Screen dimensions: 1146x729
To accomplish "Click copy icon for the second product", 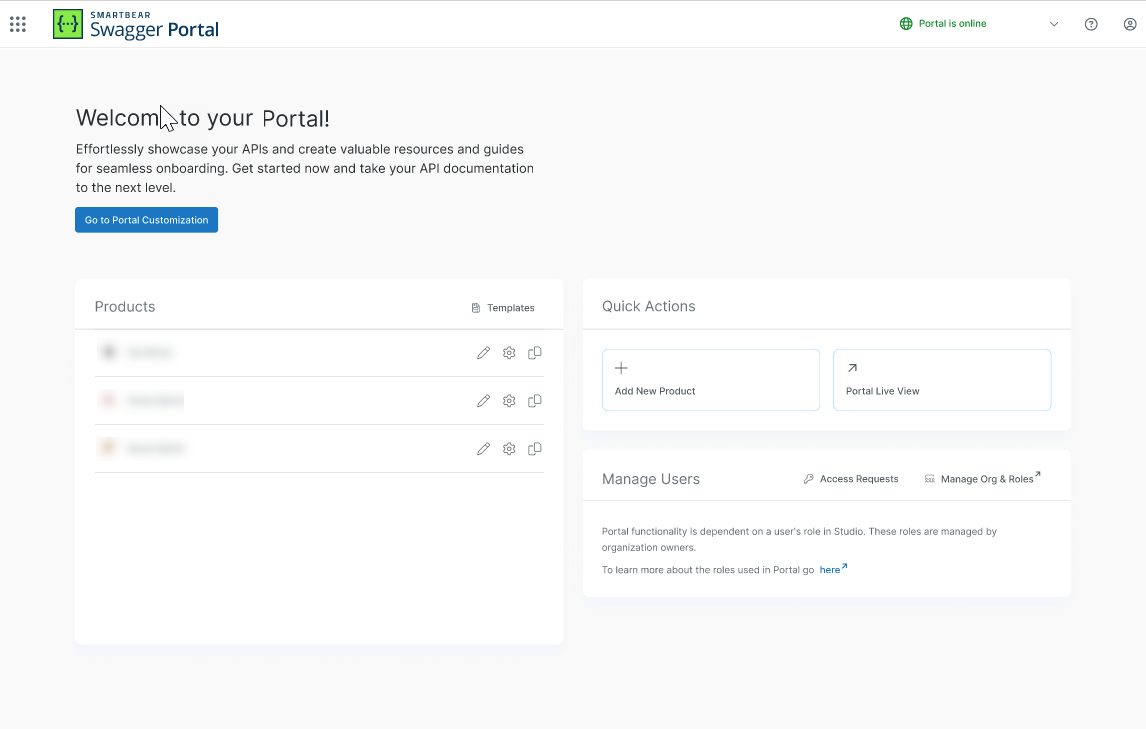I will [x=535, y=401].
